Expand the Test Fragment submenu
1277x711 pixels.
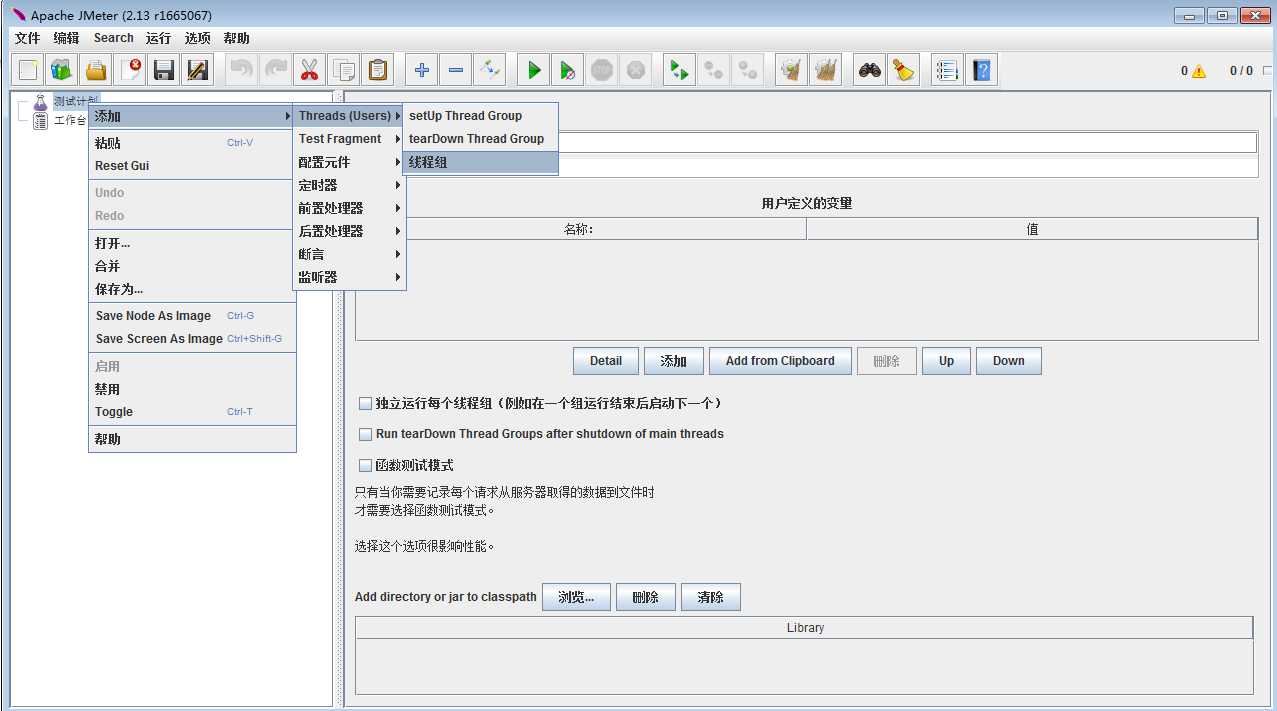(x=349, y=139)
